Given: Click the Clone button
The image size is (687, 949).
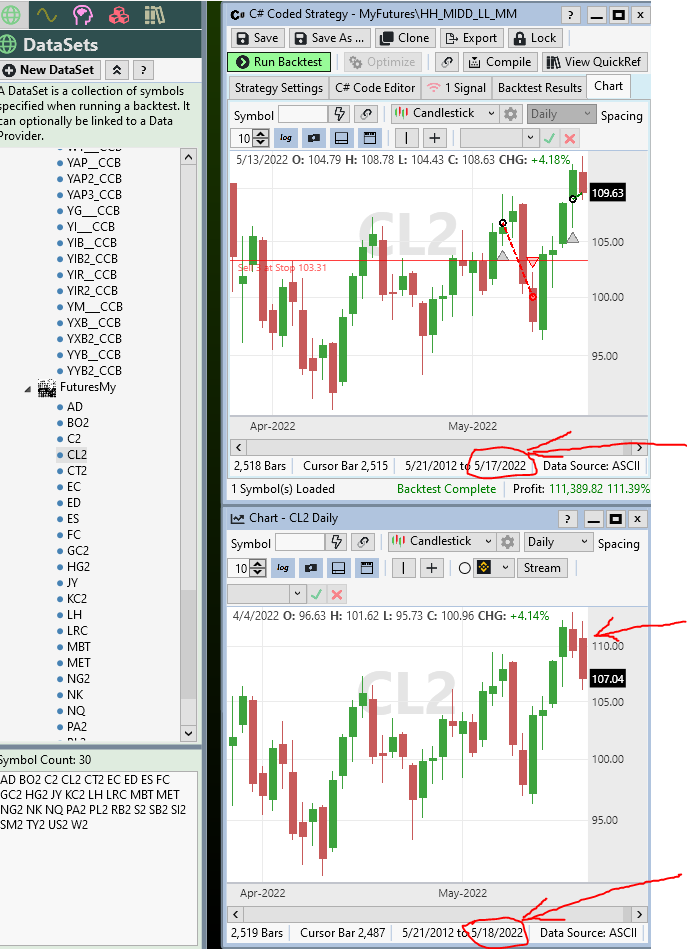Looking at the screenshot, I should 404,38.
